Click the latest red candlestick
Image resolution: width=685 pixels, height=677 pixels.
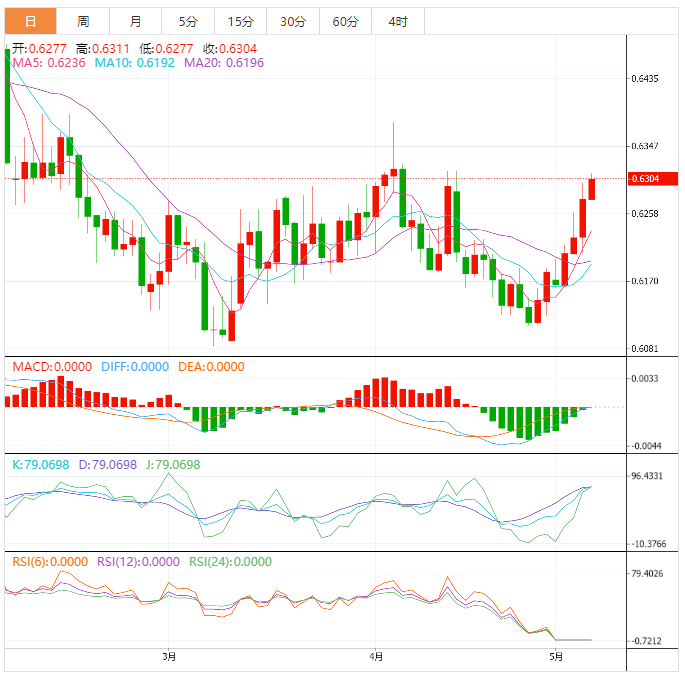click(x=592, y=188)
